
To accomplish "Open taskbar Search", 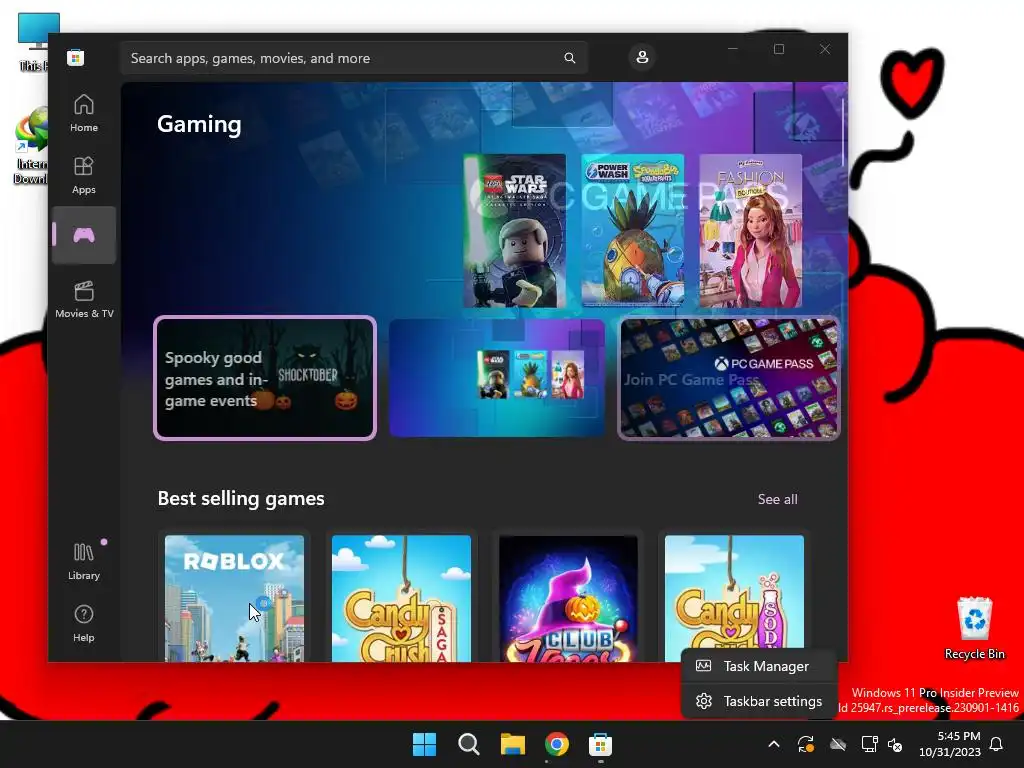I will [468, 744].
